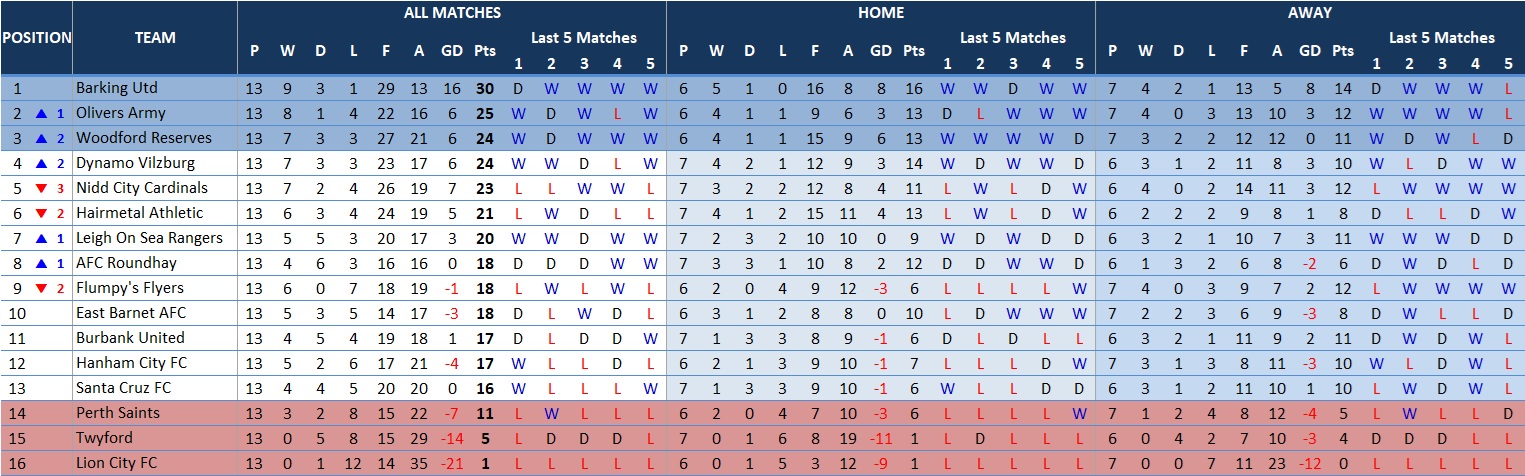Image resolution: width=1525 pixels, height=476 pixels.
Task: Click the blue up arrow beside Olivers Army
Action: 42,113
